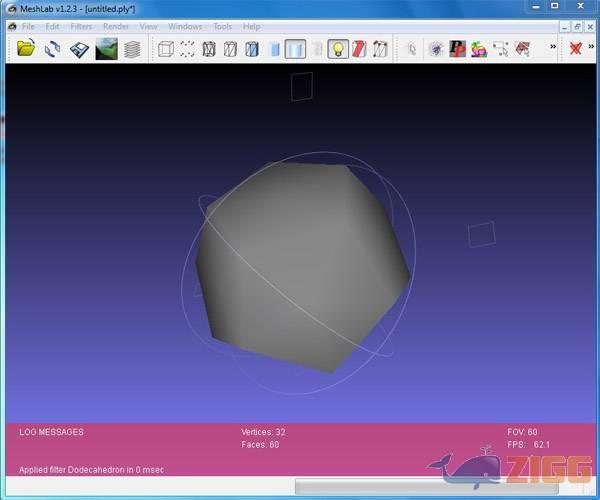Expand the toolbar overflow chevron
This screenshot has height=500, width=600.
(553, 47)
